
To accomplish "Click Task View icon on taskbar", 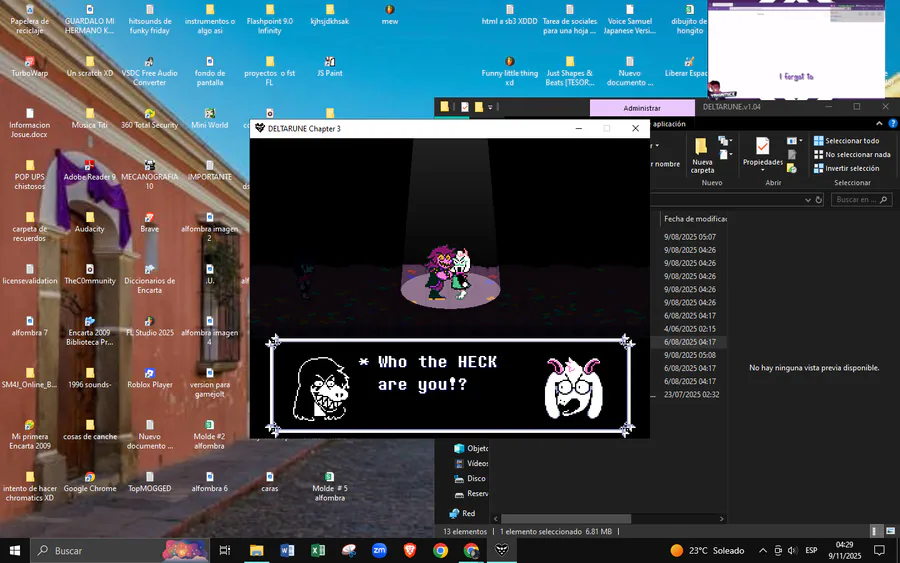I will click(225, 550).
